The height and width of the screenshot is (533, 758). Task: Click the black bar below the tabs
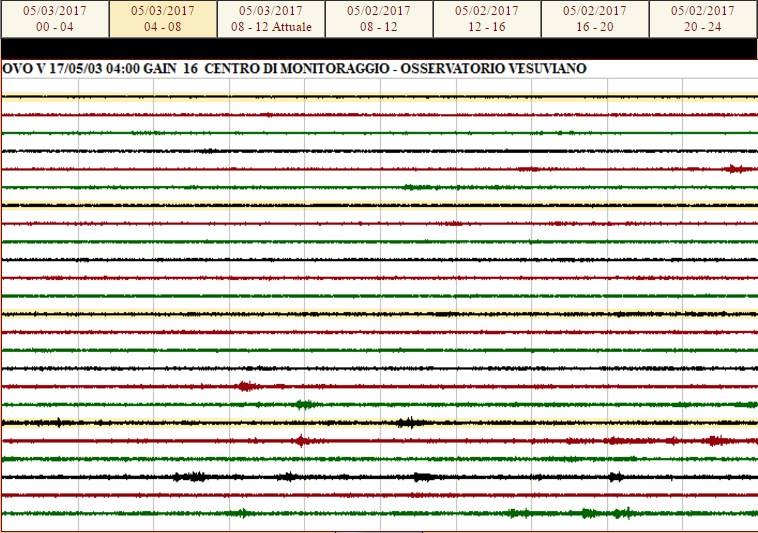(x=379, y=49)
